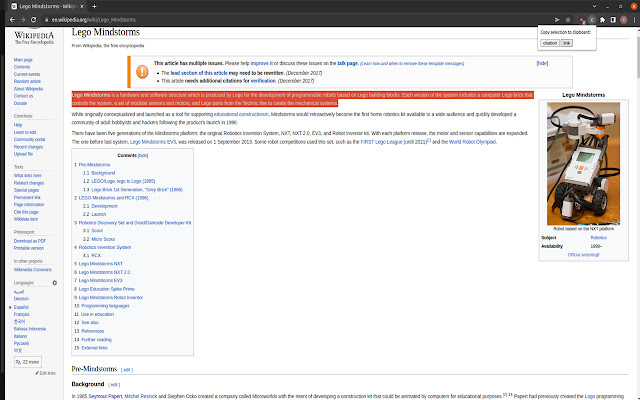Jump to 1.1 Background in contents

[99, 173]
